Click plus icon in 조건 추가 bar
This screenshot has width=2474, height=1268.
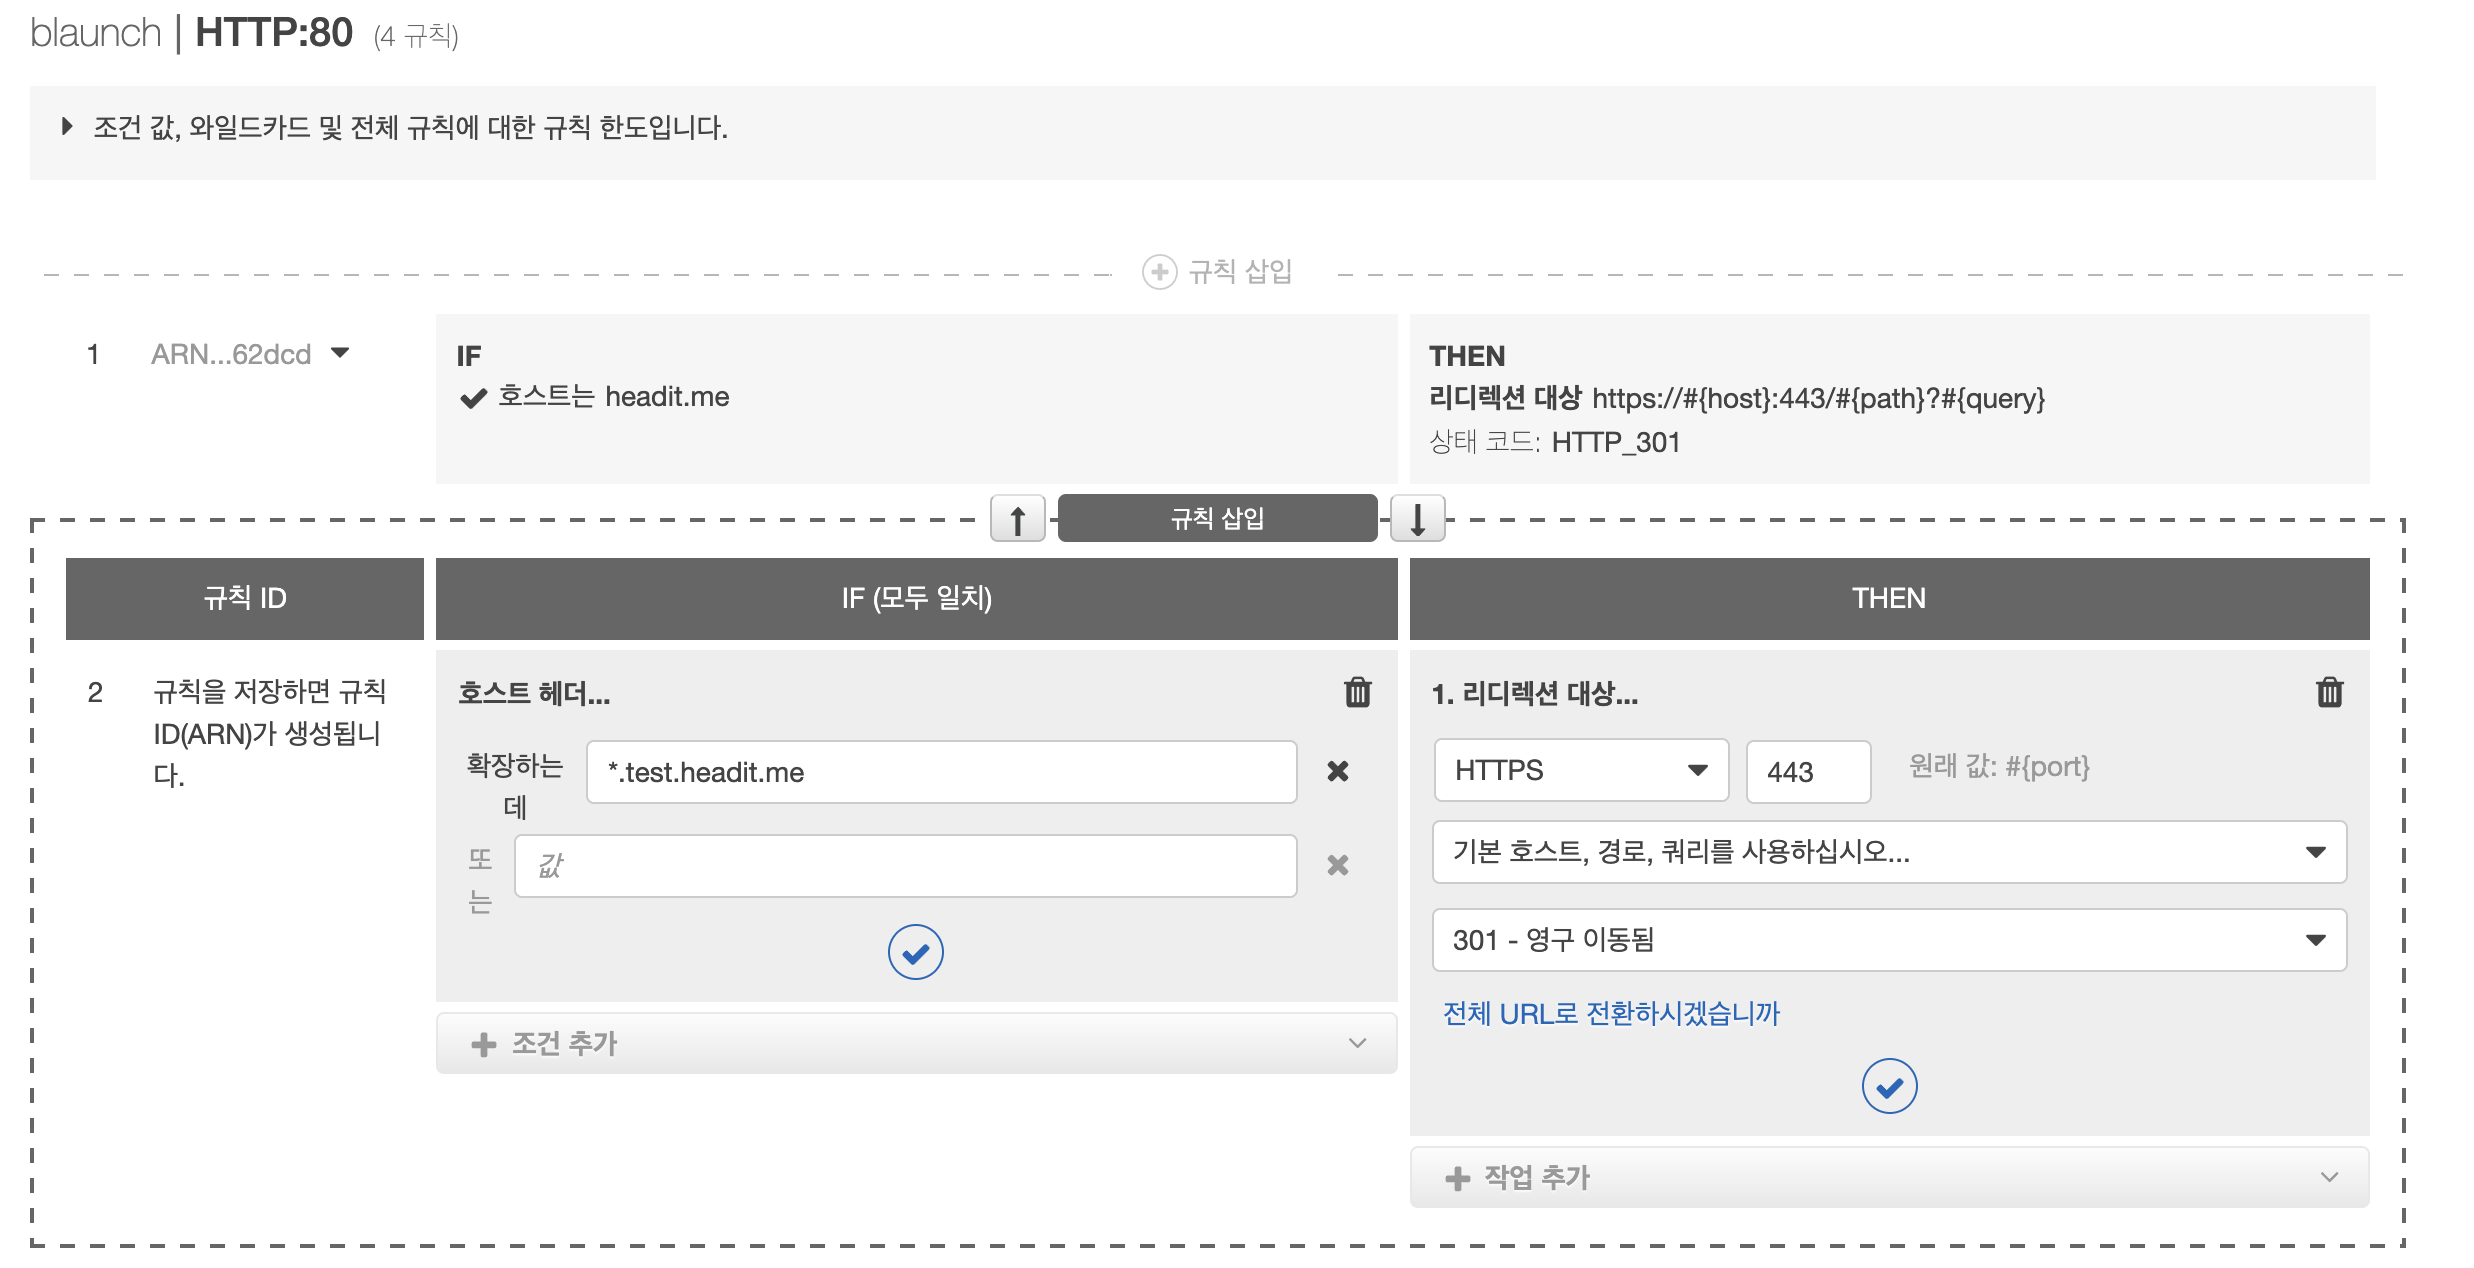coord(484,1044)
